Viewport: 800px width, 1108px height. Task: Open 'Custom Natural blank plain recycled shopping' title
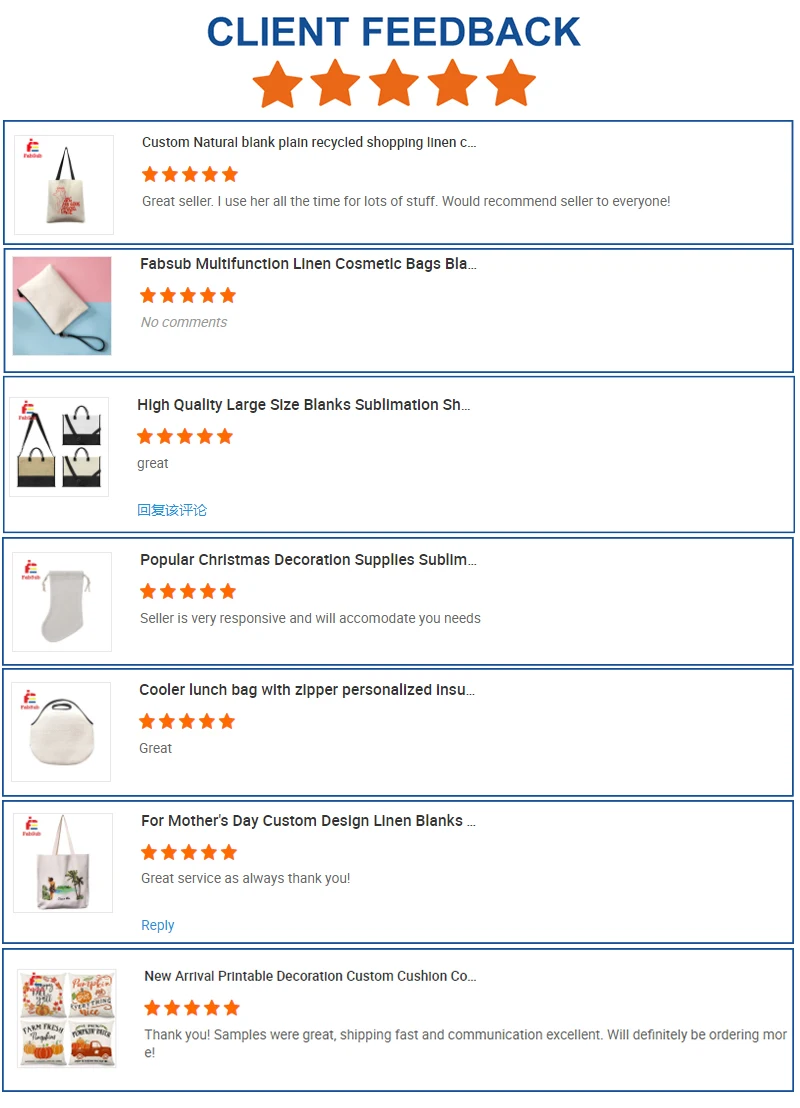click(x=309, y=142)
